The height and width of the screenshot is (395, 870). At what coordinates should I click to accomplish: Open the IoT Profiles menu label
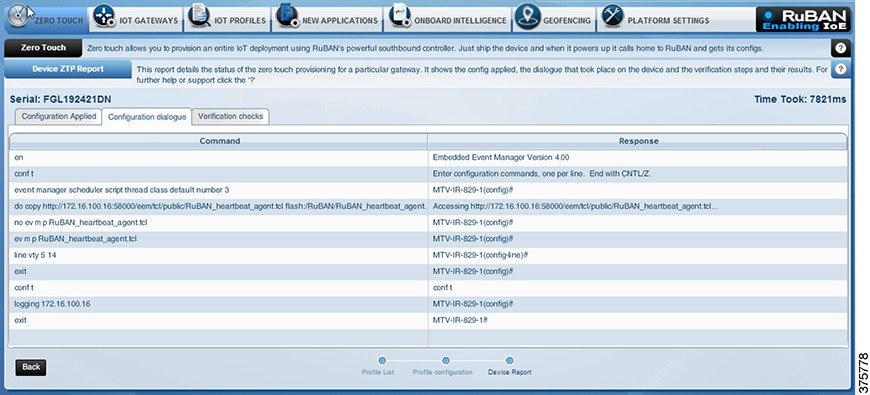coord(240,21)
